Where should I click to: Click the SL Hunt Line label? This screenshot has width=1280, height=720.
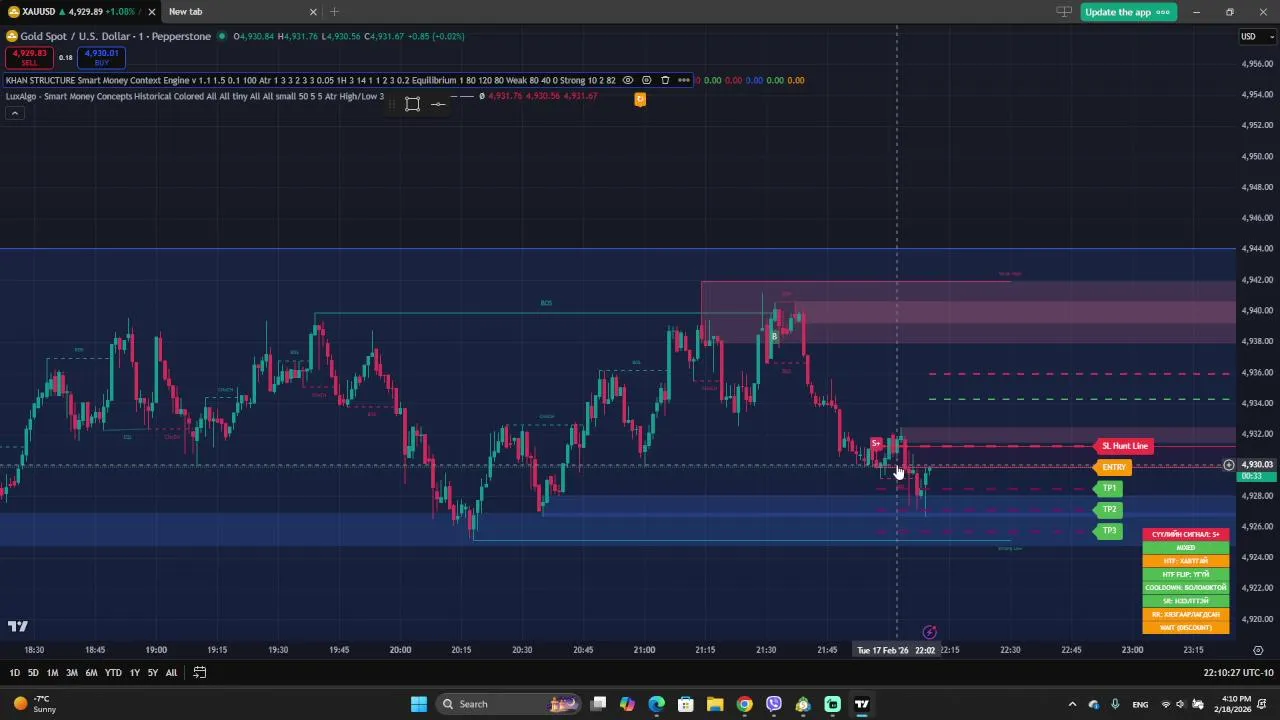pyautogui.click(x=1124, y=446)
